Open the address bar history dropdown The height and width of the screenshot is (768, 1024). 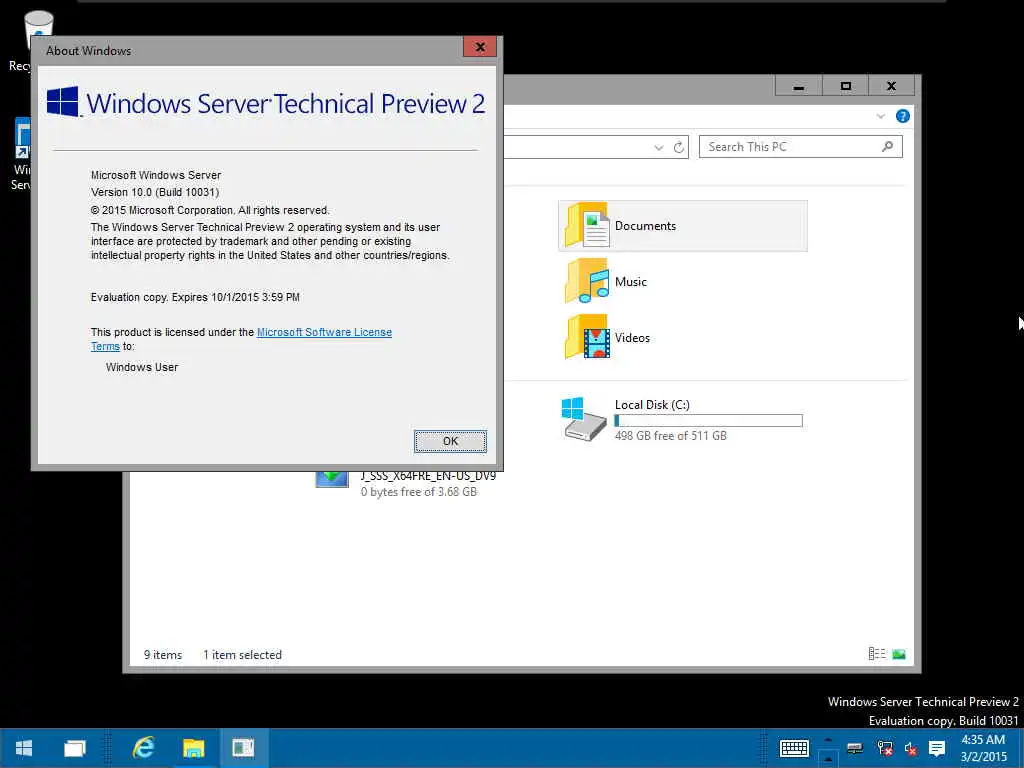coord(658,148)
